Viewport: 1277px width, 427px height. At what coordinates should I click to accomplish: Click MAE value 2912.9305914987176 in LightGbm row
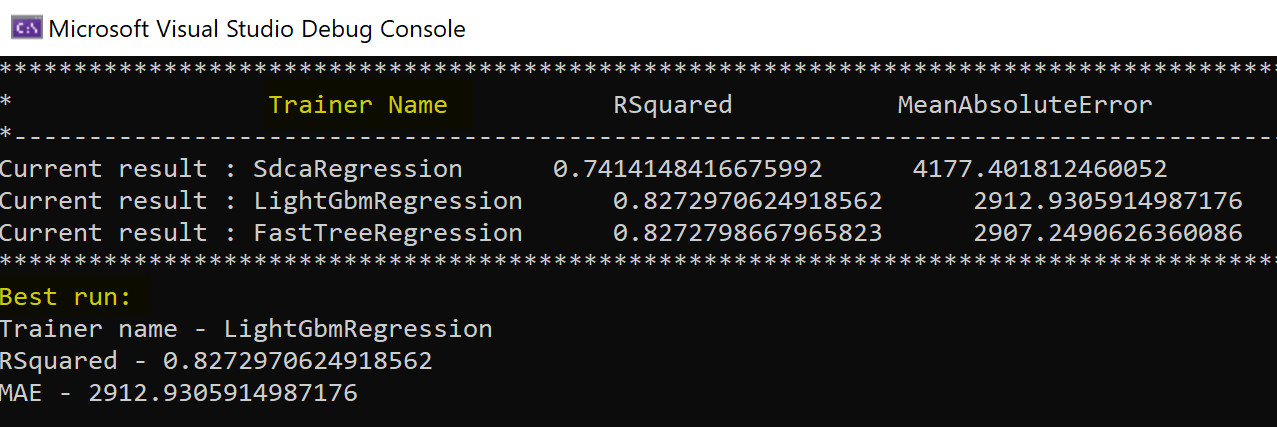[x=1108, y=201]
